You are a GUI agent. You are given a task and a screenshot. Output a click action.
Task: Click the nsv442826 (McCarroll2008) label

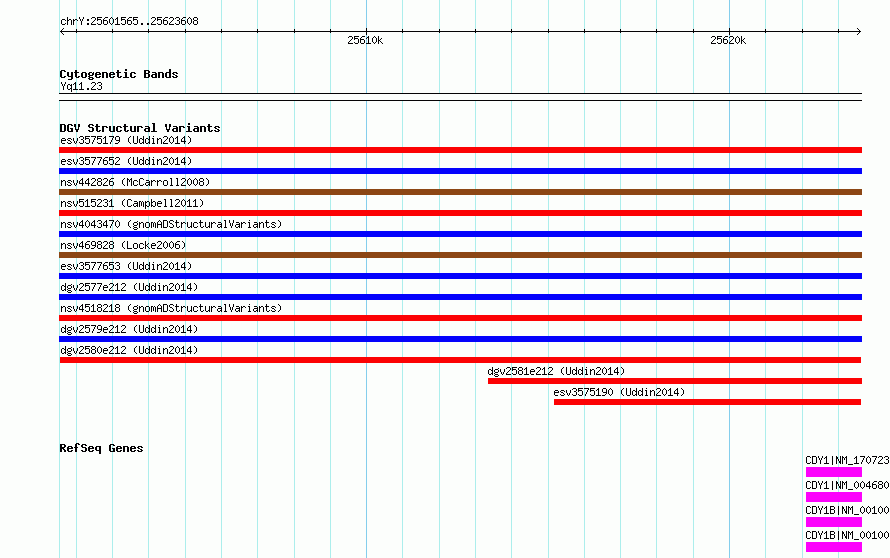point(135,182)
